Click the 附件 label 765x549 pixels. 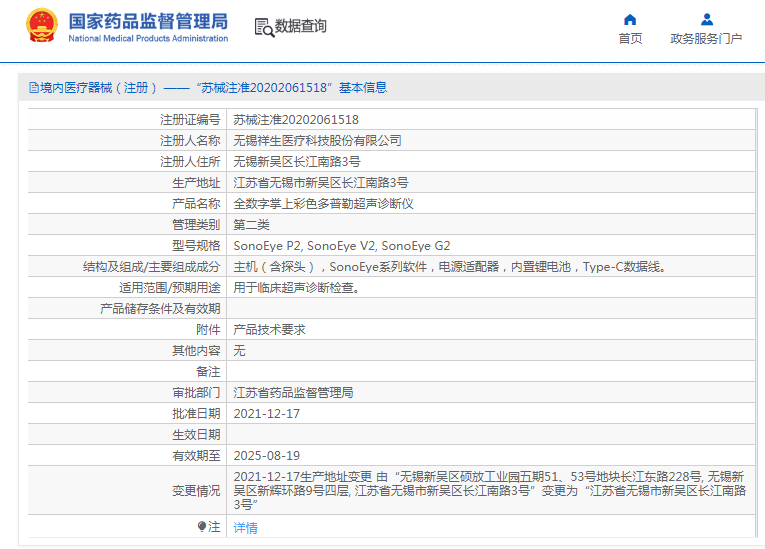click(x=208, y=329)
